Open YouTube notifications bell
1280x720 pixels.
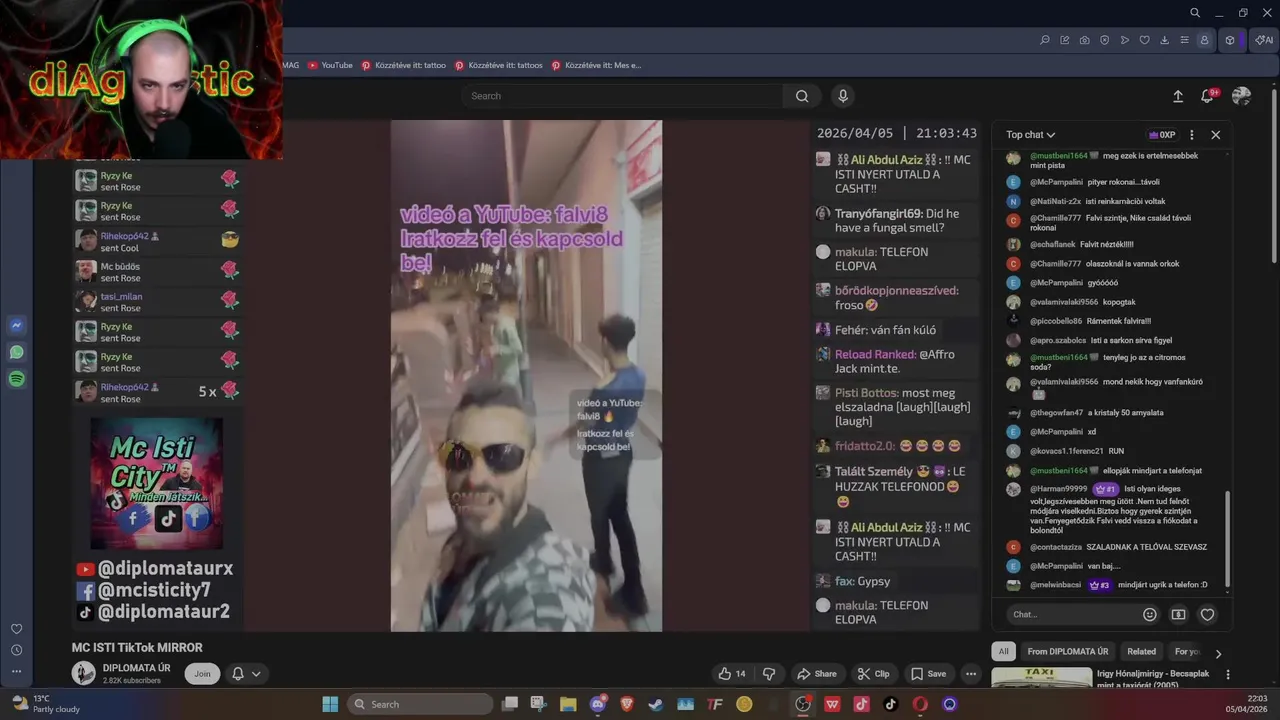pyautogui.click(x=1208, y=96)
